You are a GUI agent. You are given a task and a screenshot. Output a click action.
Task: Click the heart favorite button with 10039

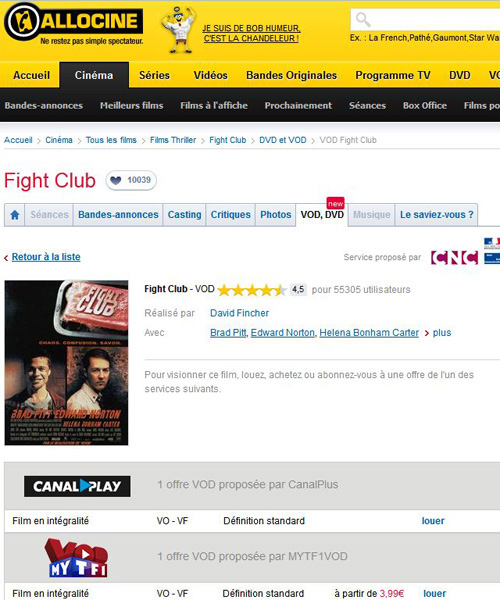click(131, 181)
